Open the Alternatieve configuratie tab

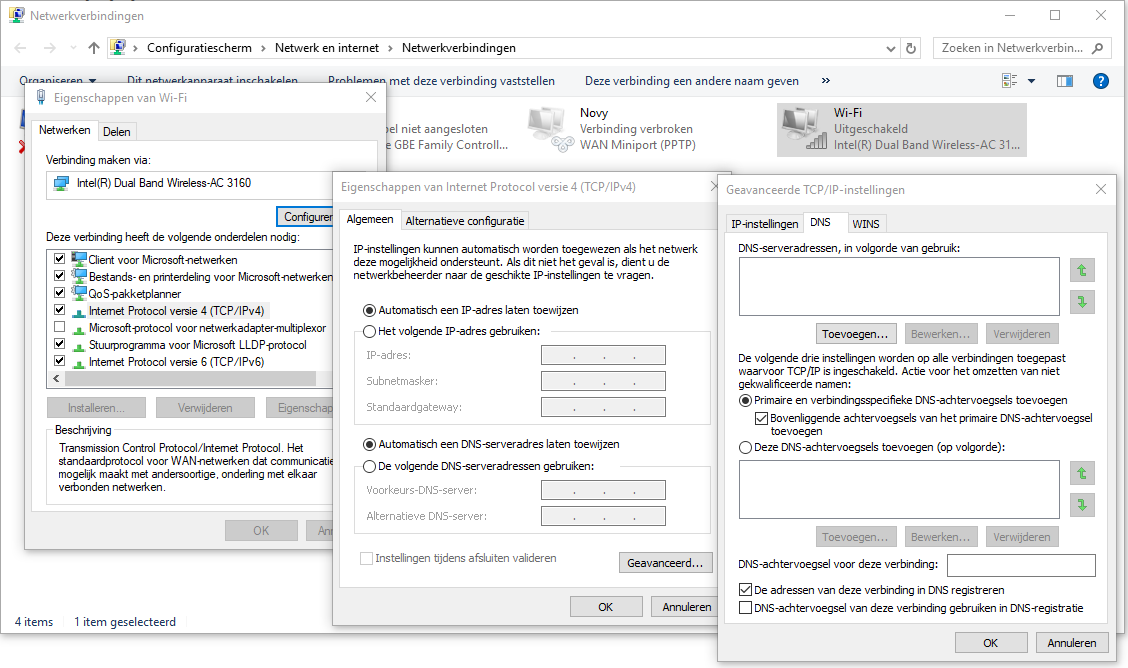[465, 221]
